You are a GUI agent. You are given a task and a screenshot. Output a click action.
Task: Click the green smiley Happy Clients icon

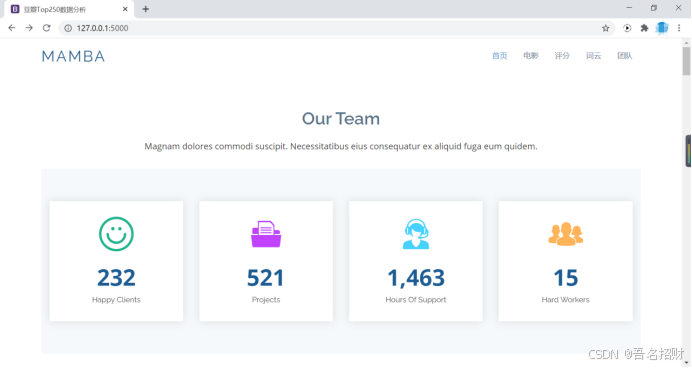click(x=116, y=234)
